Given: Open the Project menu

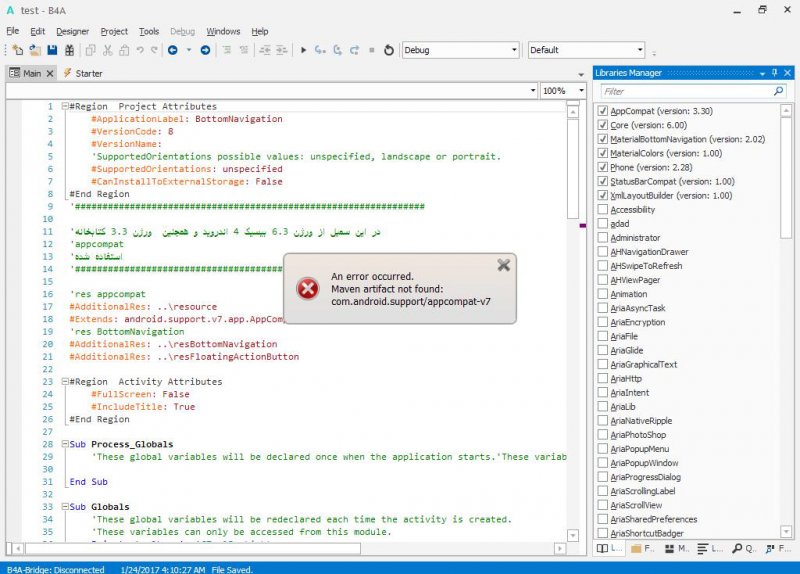Looking at the screenshot, I should tap(114, 31).
